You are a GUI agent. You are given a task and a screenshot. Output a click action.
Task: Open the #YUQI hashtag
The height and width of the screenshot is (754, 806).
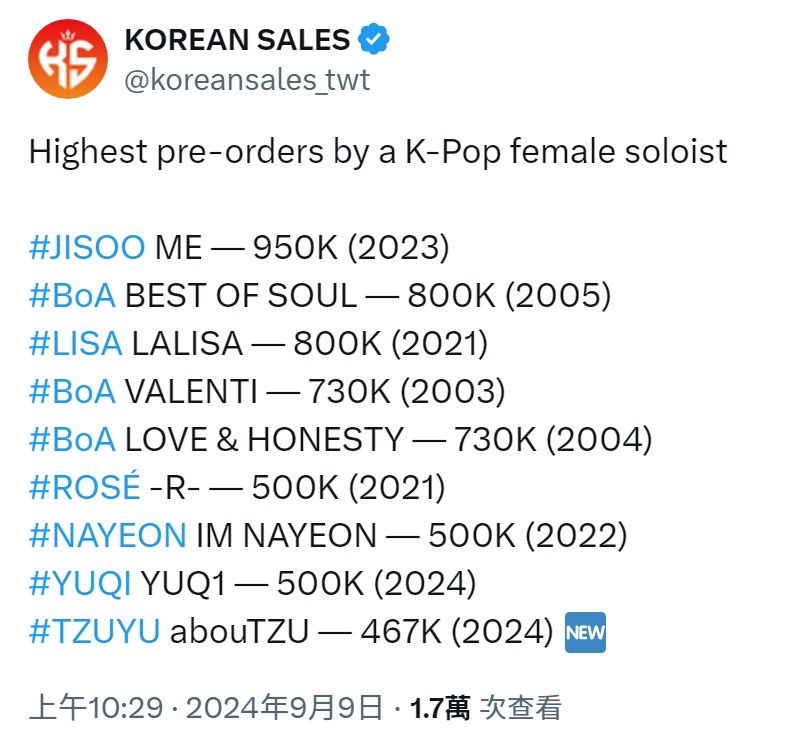pos(80,583)
